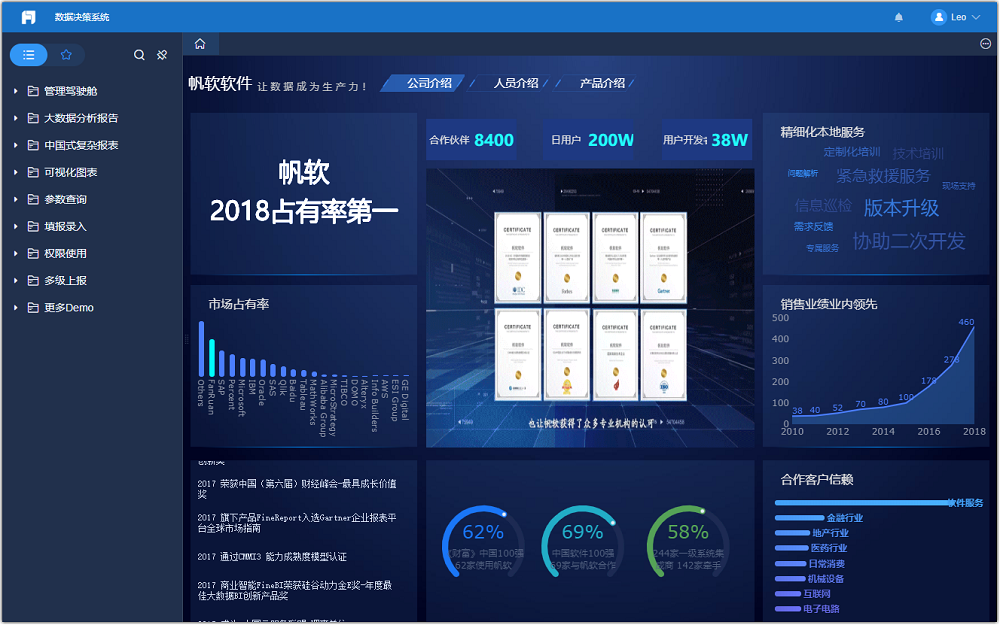Unpin the sidebar panel
Image resolution: width=1000 pixels, height=625 pixels.
(x=162, y=55)
